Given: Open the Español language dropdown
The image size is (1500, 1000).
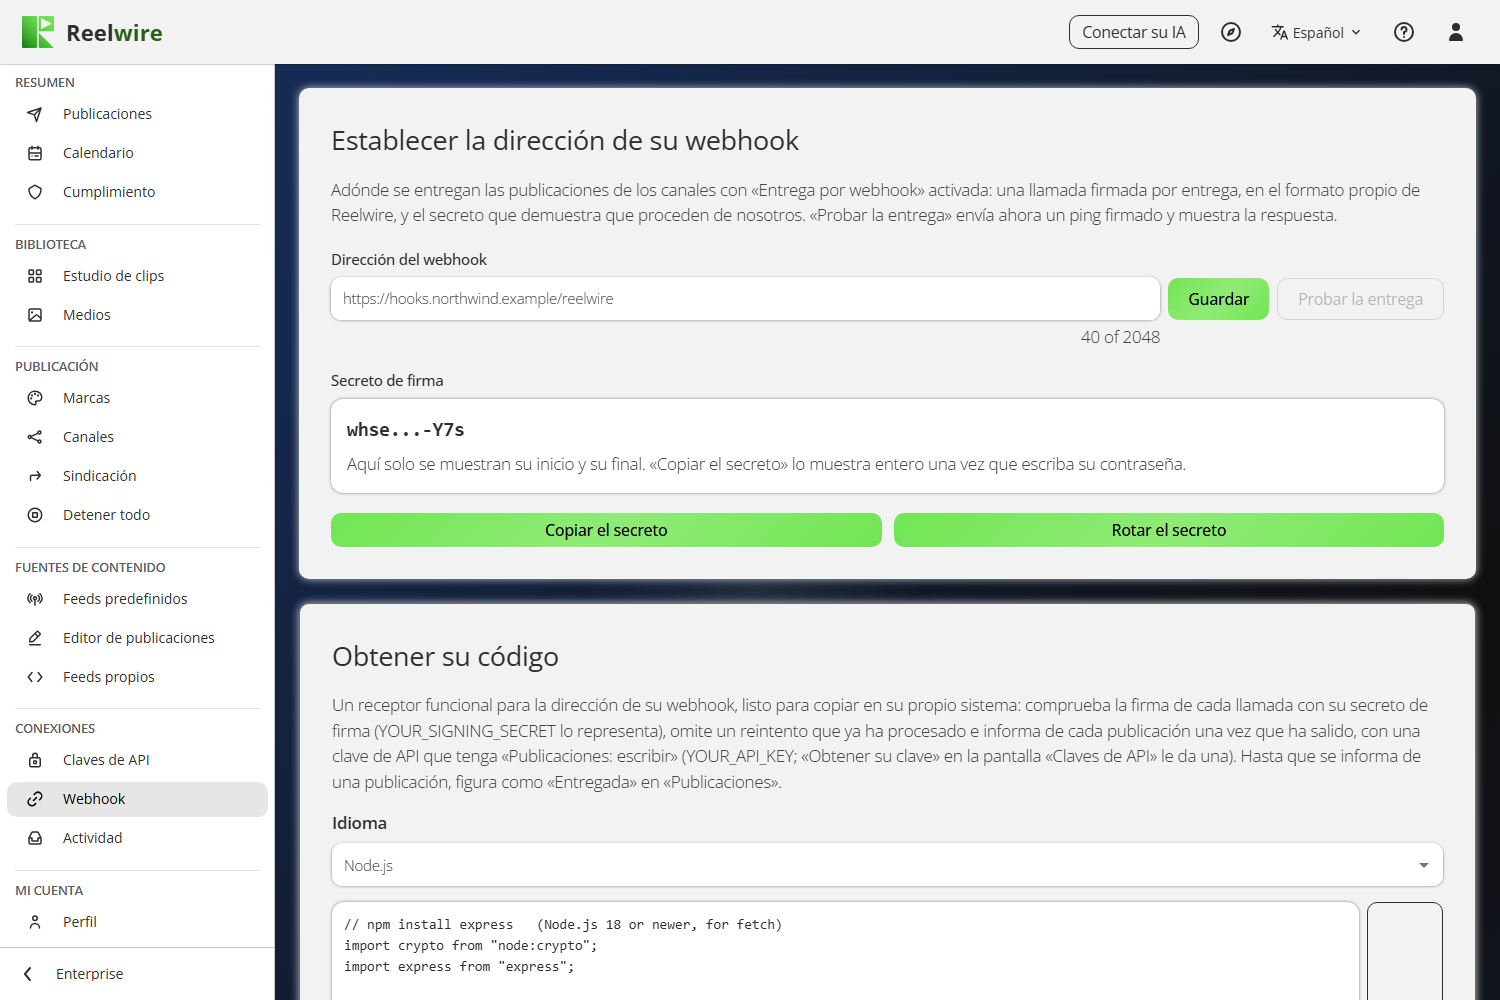Looking at the screenshot, I should (x=1316, y=32).
